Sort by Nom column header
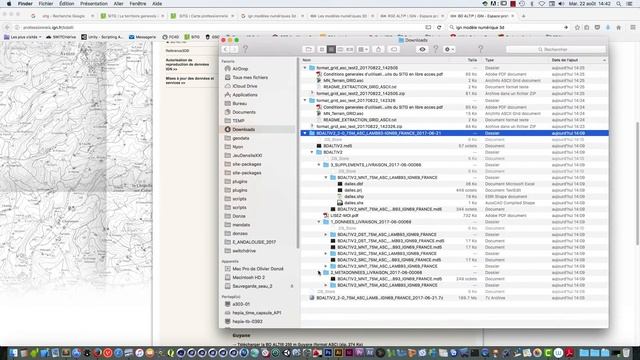 307,60
